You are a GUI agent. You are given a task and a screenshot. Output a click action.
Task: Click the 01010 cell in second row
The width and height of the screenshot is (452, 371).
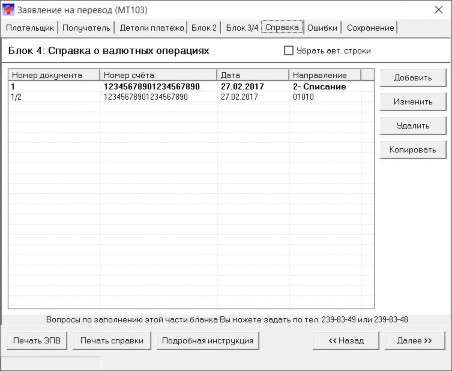303,97
